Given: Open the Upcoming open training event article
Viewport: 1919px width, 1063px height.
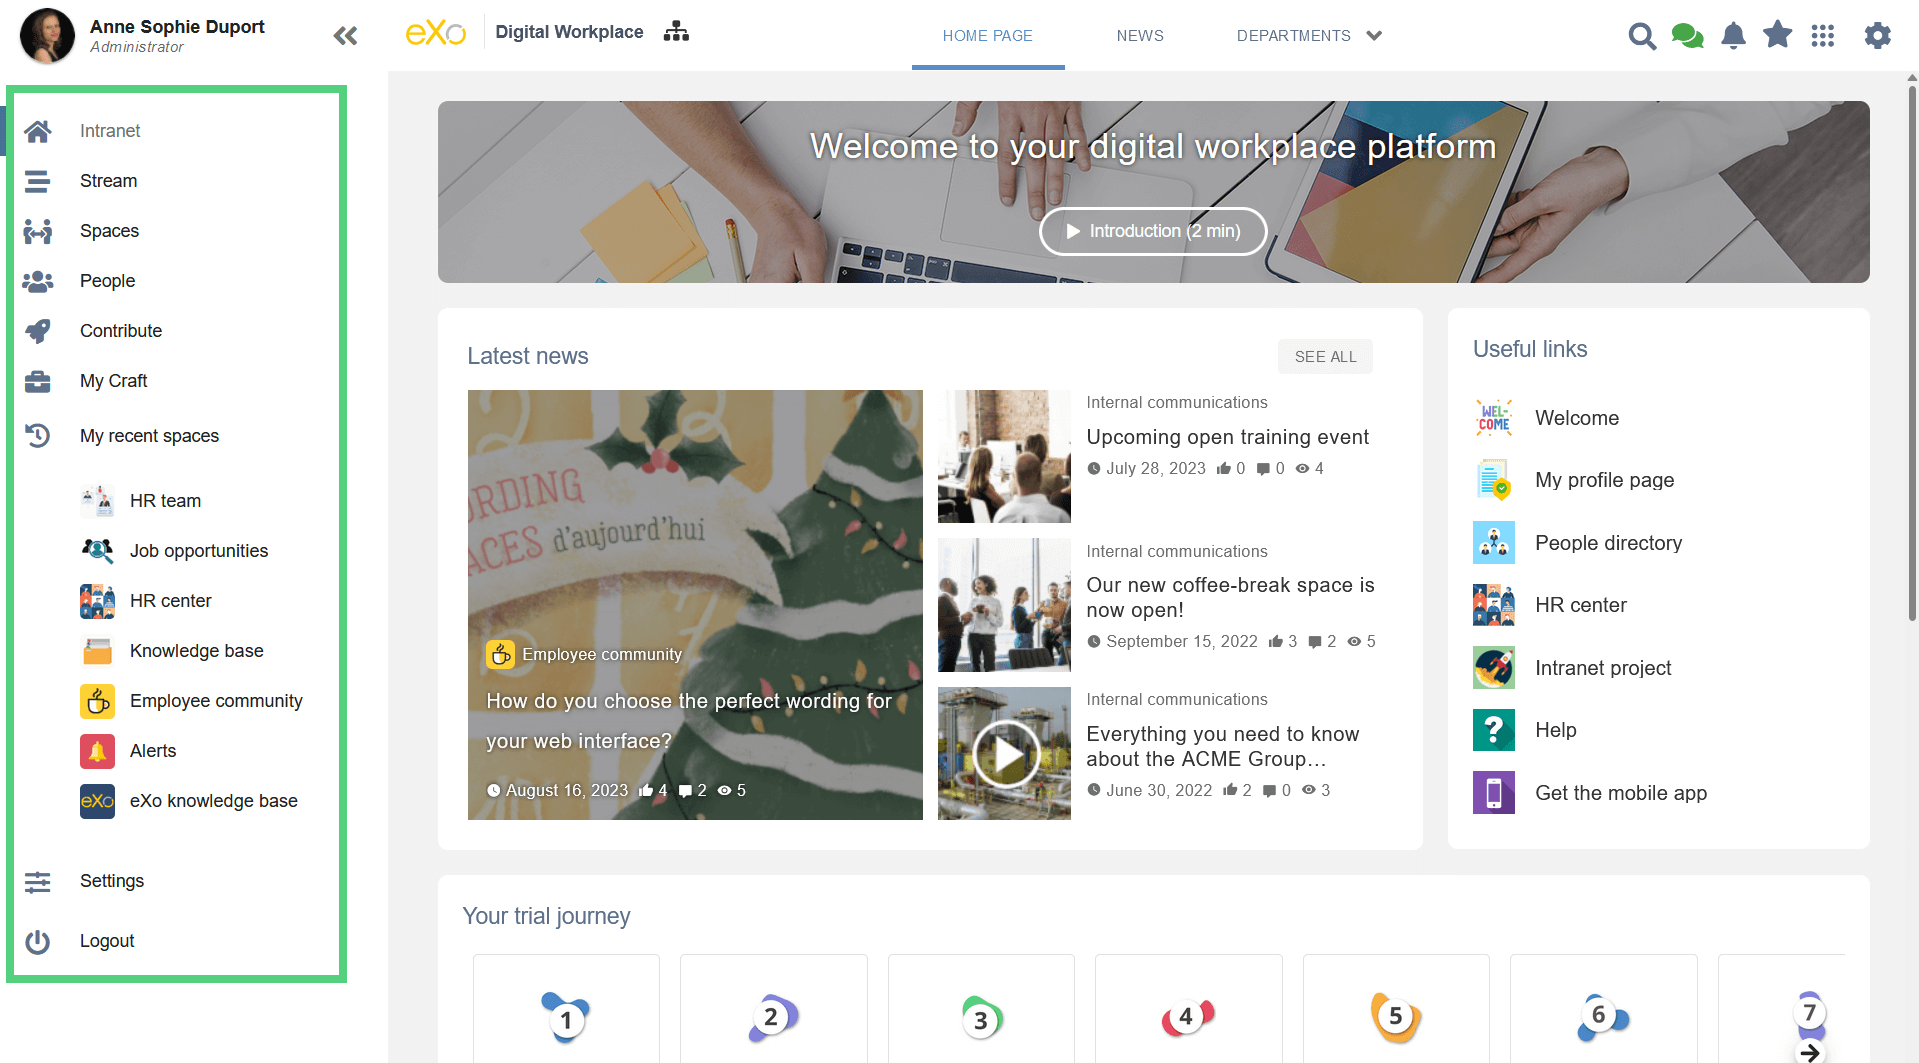Looking at the screenshot, I should [x=1227, y=437].
